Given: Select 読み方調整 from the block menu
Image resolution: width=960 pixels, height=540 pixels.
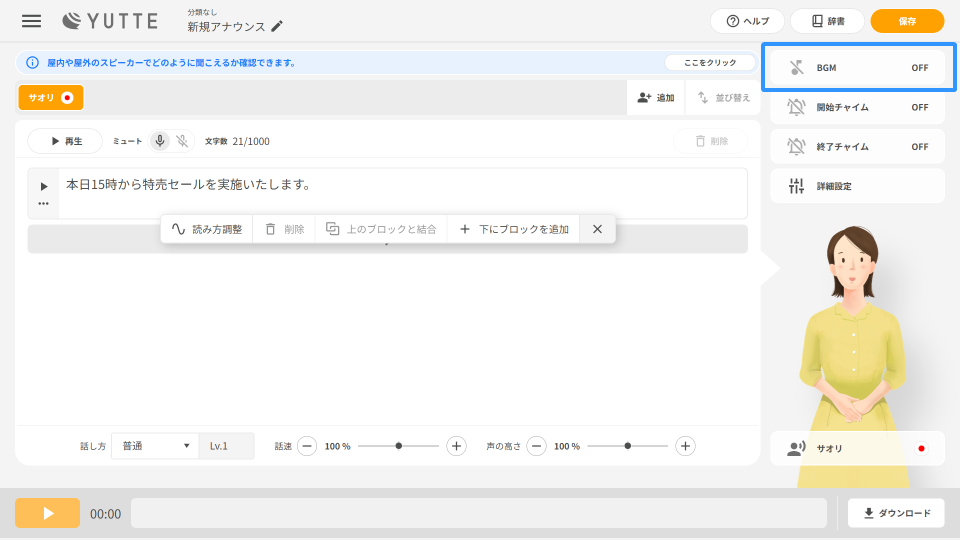Looking at the screenshot, I should point(206,229).
